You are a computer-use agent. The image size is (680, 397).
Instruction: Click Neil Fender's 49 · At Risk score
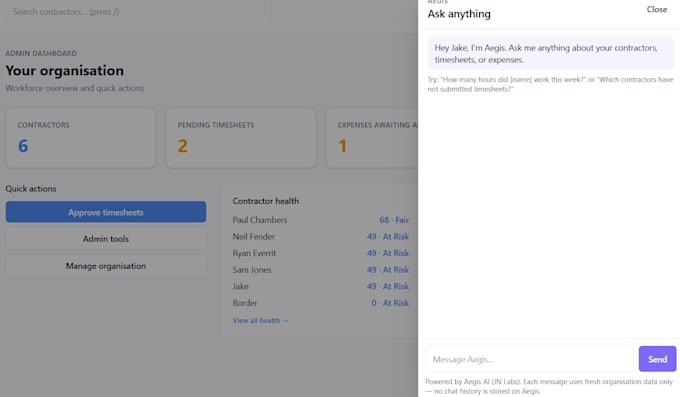click(388, 236)
